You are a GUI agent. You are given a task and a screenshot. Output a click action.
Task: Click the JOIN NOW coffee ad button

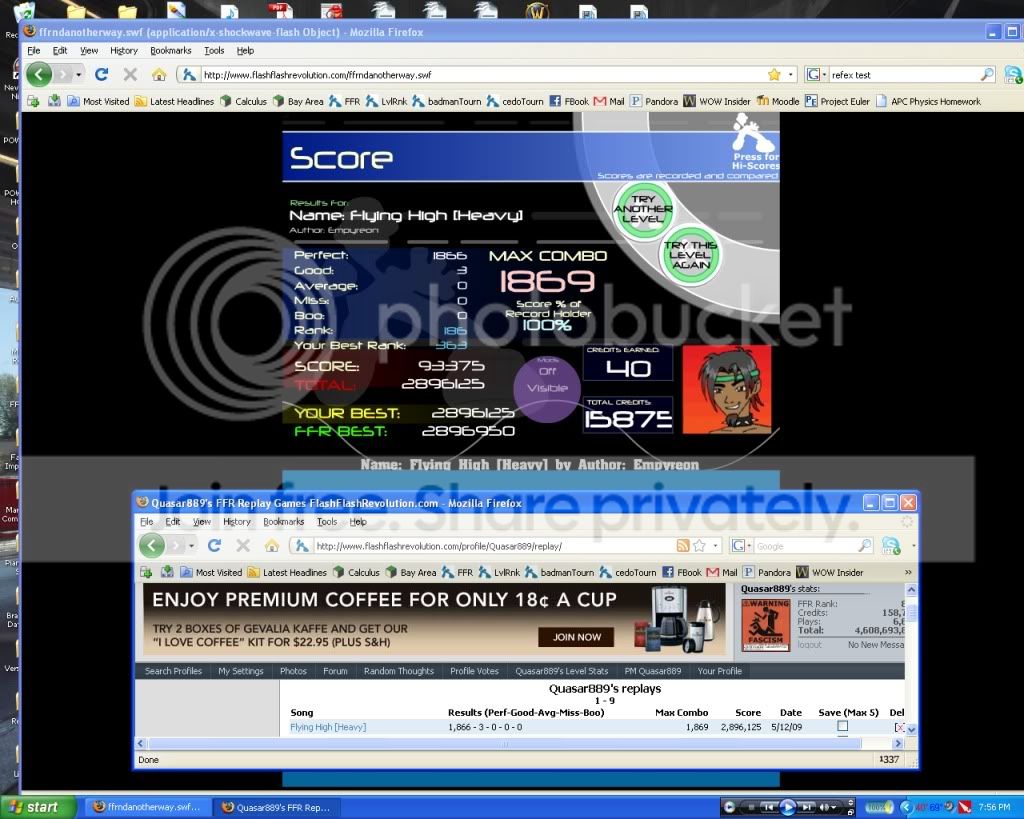[x=576, y=637]
